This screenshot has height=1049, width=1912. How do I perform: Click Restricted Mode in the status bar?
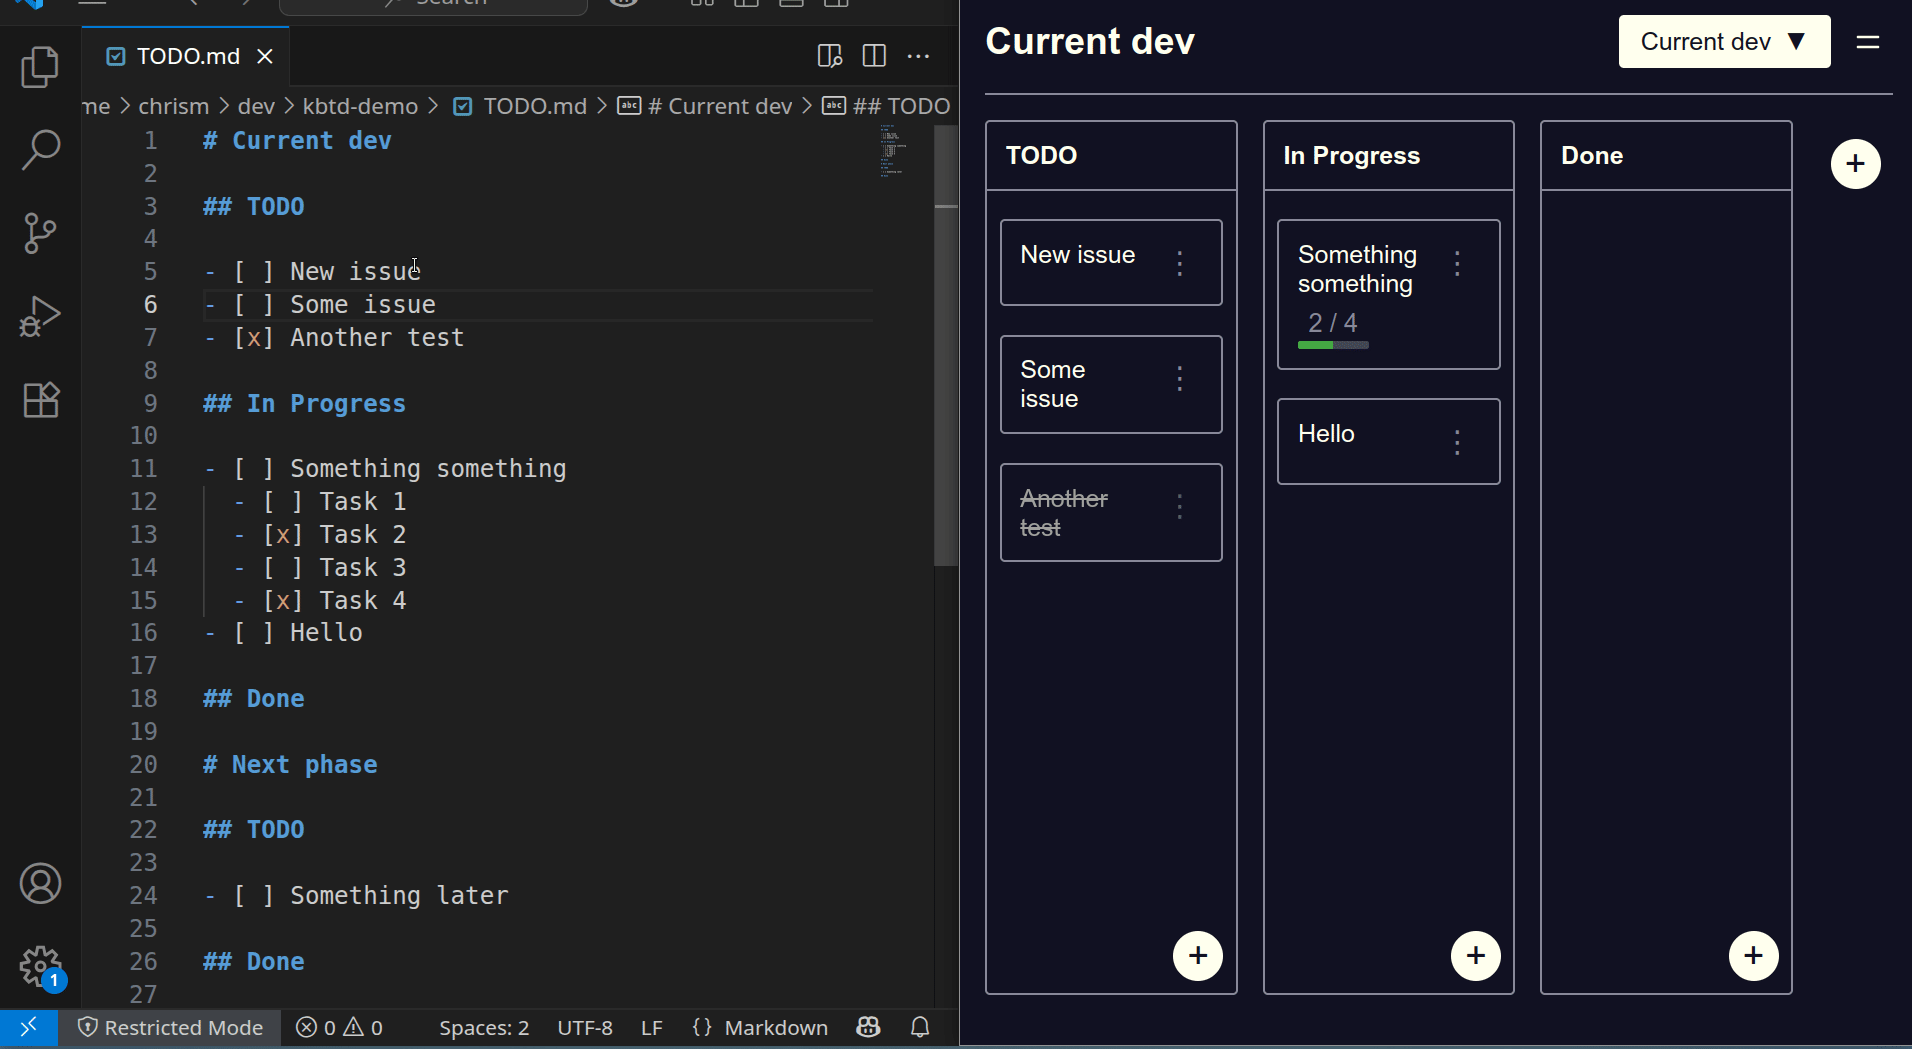pos(171,1027)
